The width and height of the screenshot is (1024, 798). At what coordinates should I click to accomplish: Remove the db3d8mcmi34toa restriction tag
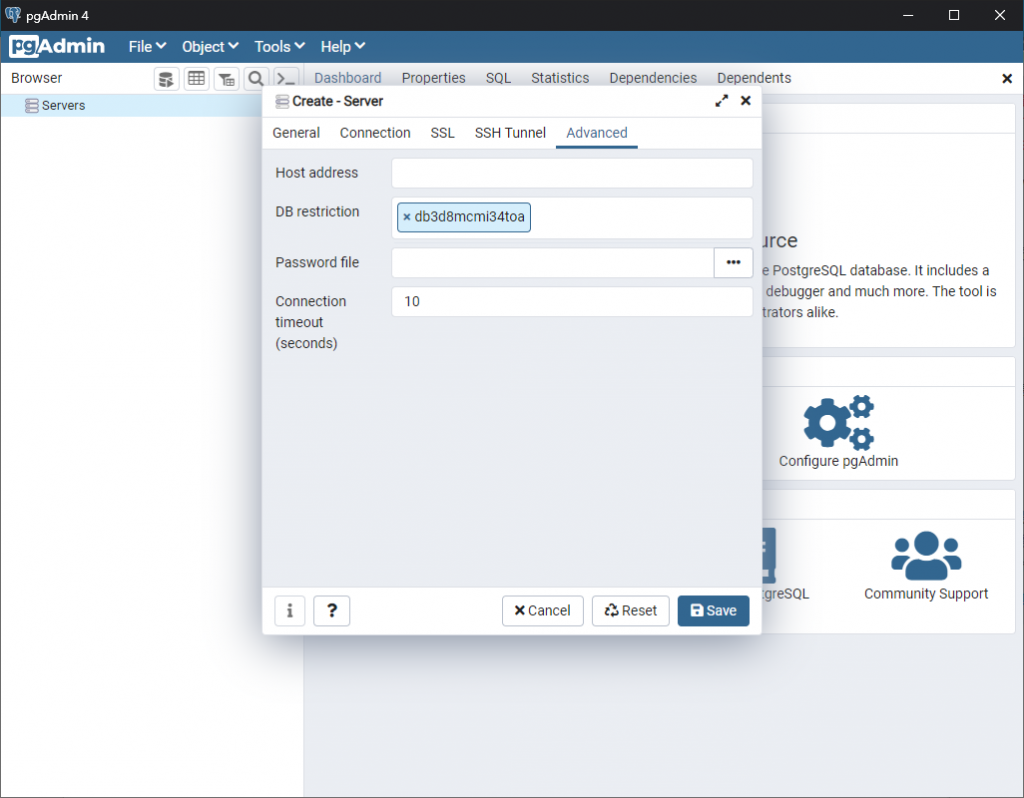point(406,217)
